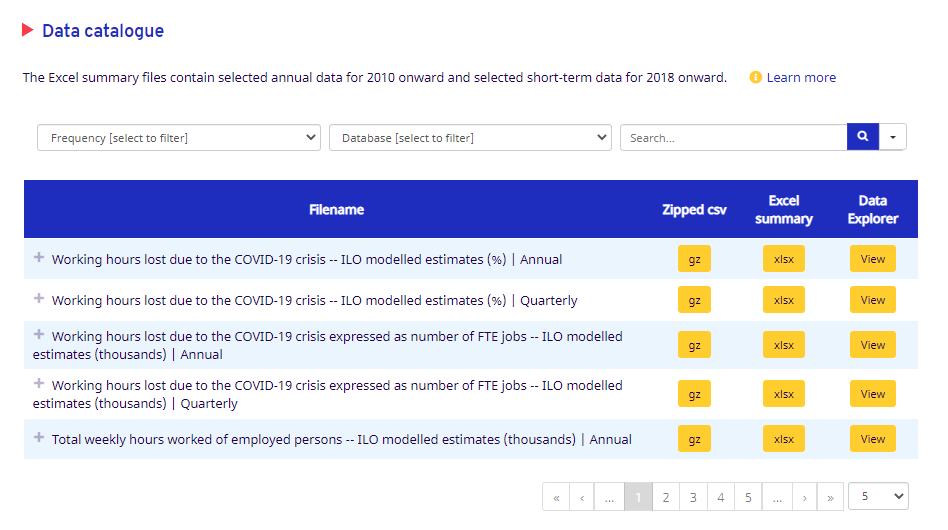Click the Learn more info icon
The height and width of the screenshot is (530, 948).
click(756, 77)
